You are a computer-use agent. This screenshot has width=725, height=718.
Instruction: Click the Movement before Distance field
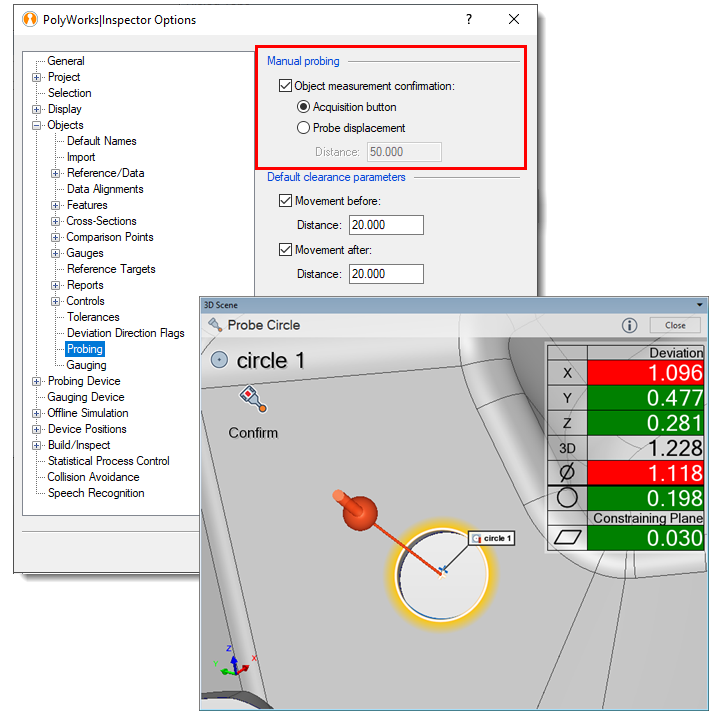pyautogui.click(x=386, y=225)
